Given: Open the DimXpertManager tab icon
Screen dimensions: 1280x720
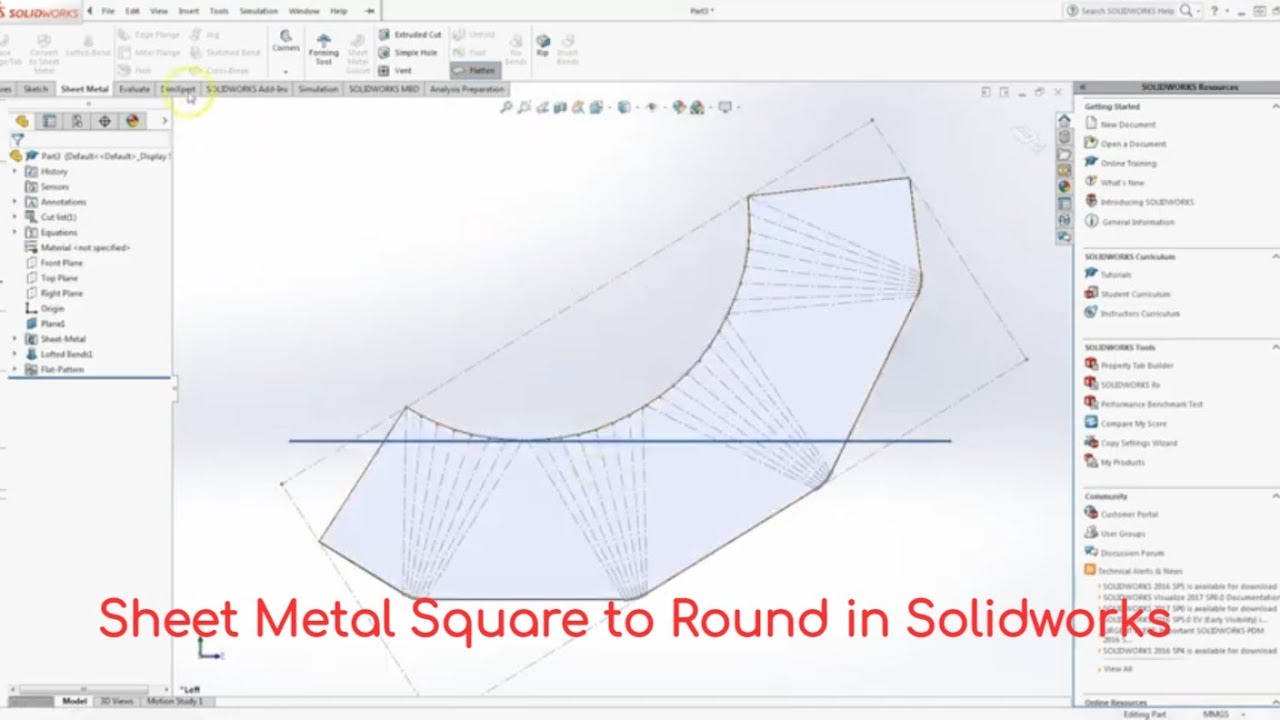Looking at the screenshot, I should tap(104, 121).
